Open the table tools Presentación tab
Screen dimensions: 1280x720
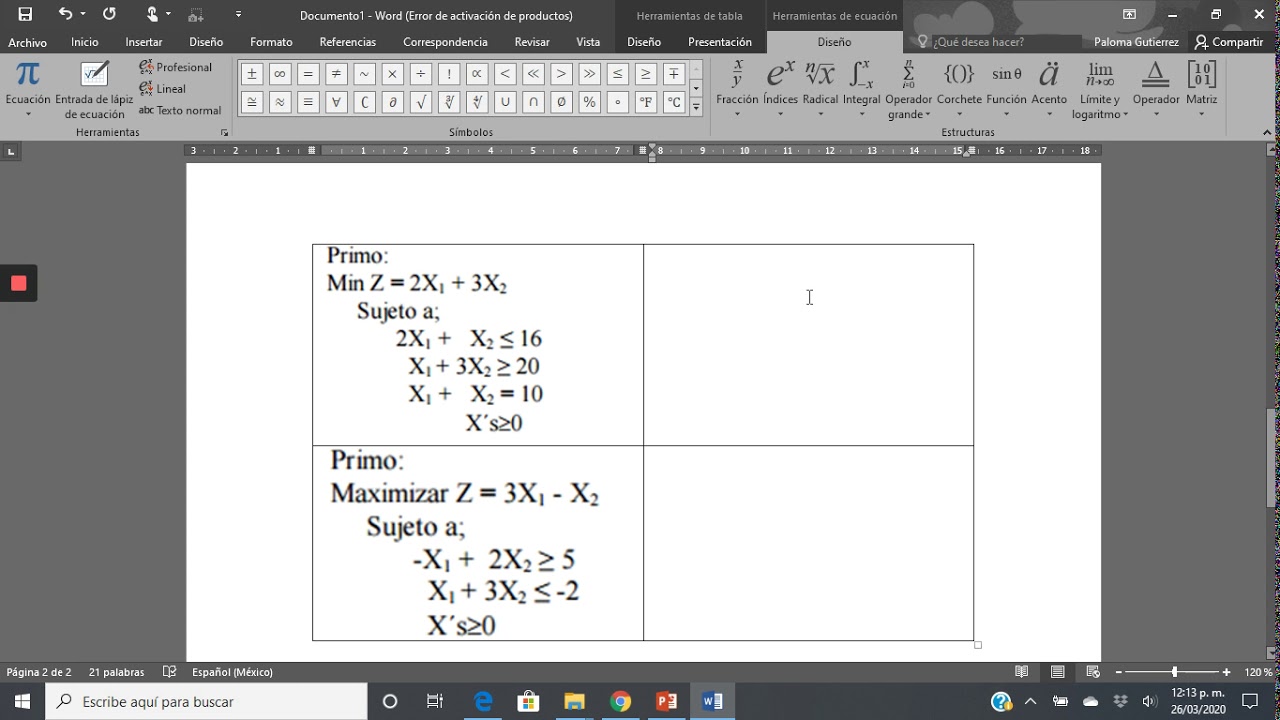pos(720,42)
